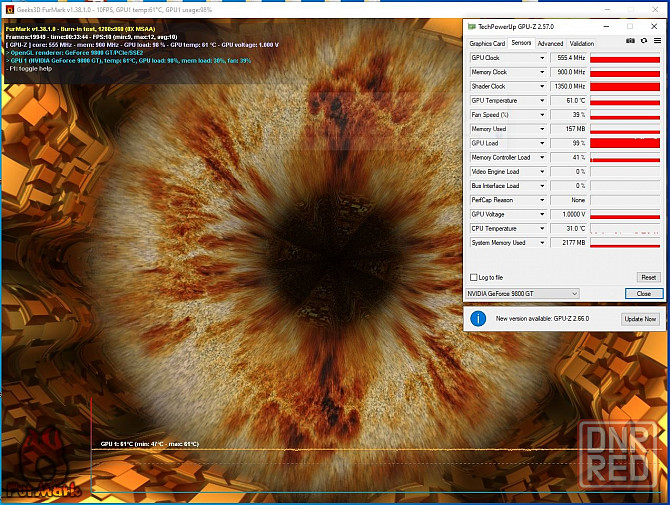670x505 pixels.
Task: Open the PerfCap Reason dropdown
Action: click(542, 200)
